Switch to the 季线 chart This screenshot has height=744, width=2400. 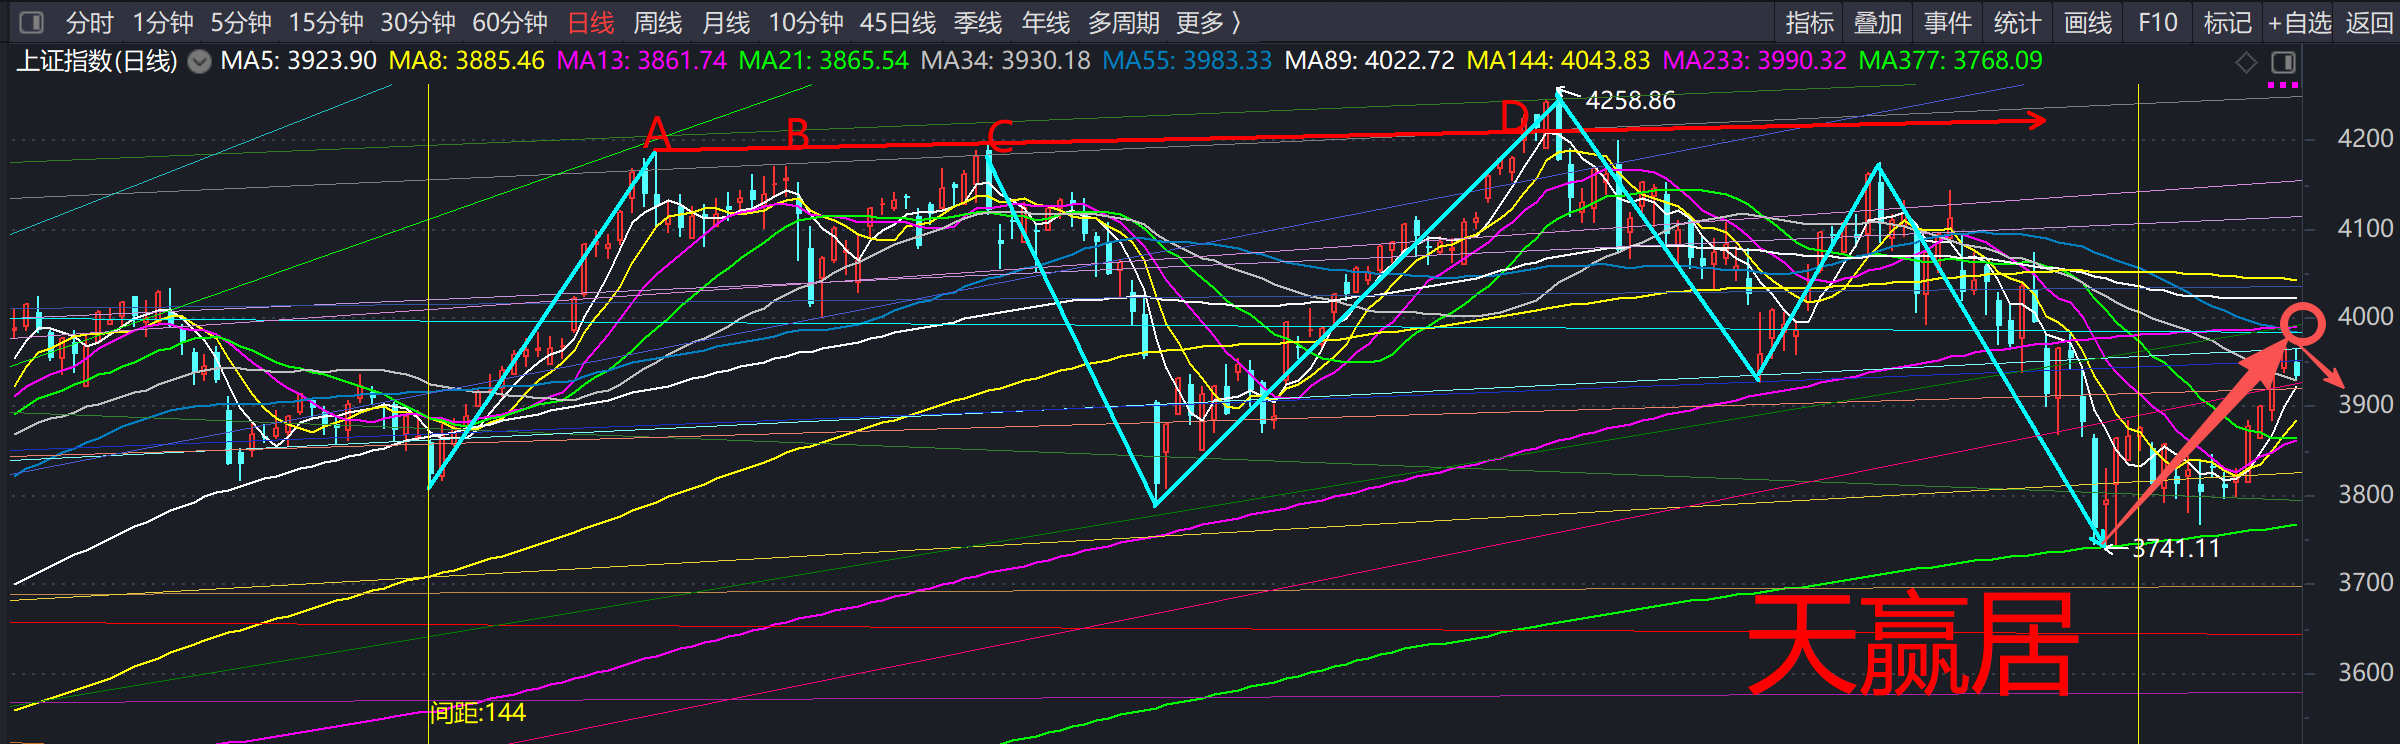click(978, 22)
